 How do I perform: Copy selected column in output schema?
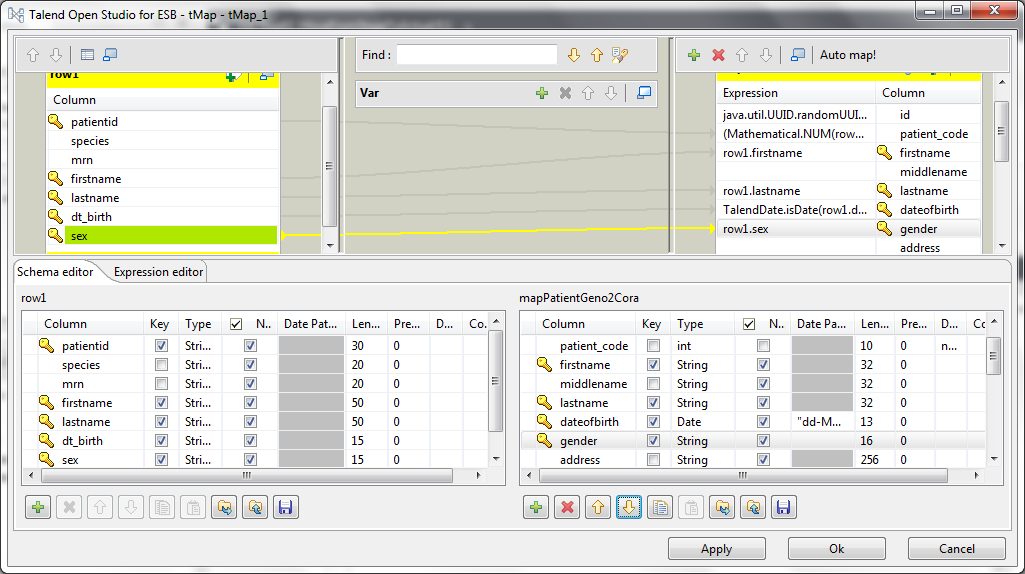[660, 507]
